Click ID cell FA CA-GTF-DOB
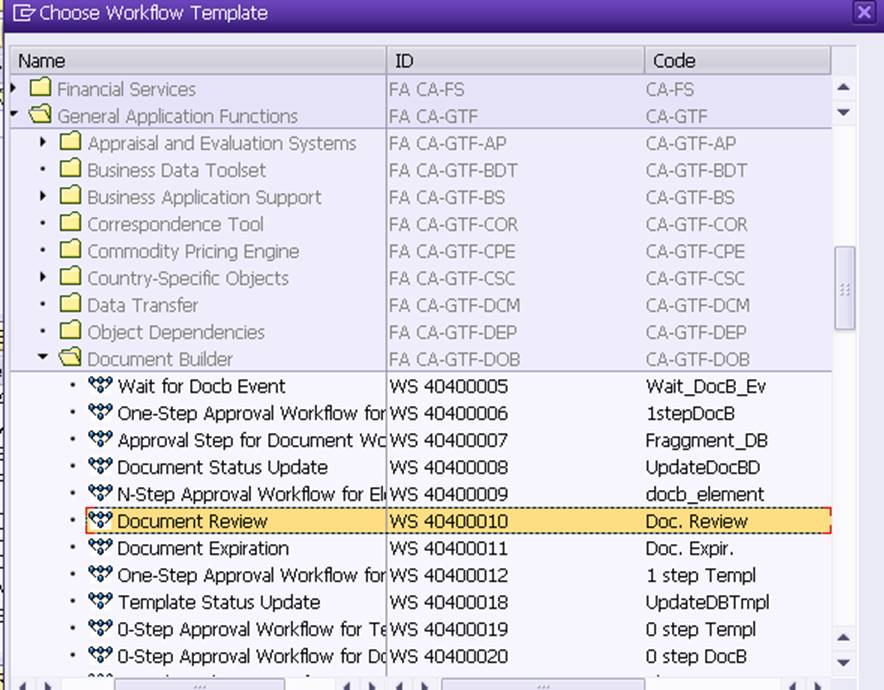 [454, 359]
